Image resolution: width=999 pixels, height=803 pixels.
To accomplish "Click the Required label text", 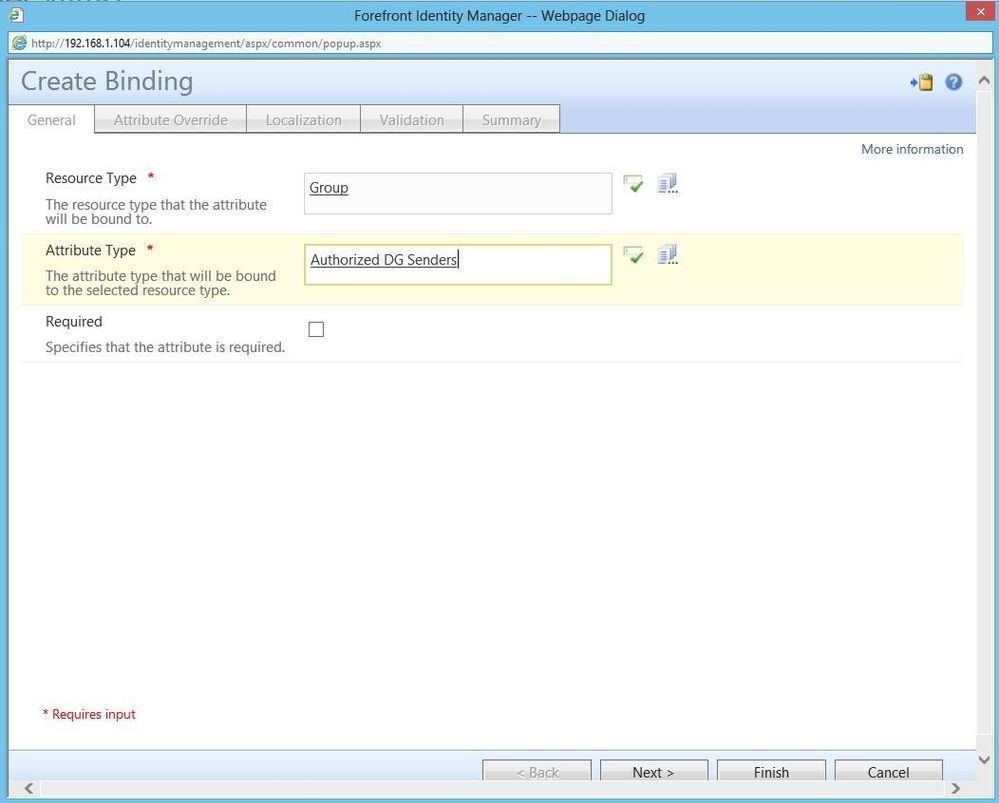I will point(74,321).
